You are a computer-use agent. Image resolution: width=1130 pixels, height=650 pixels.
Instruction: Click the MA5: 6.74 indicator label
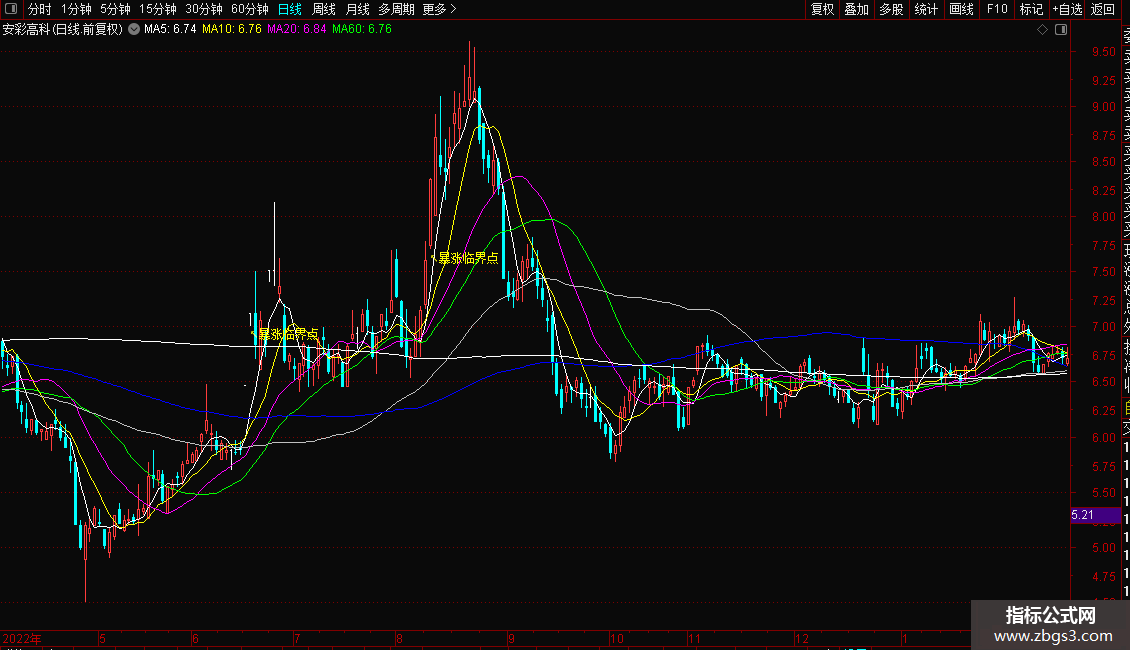pyautogui.click(x=170, y=30)
